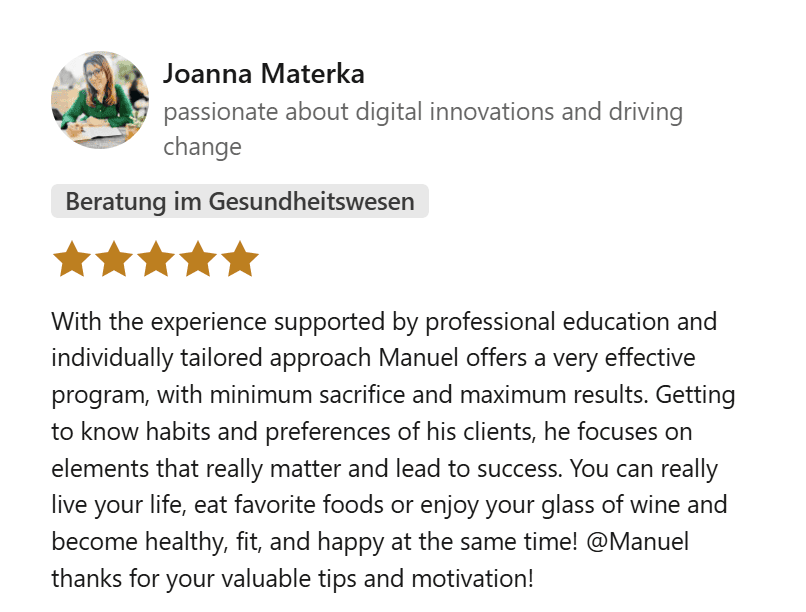806x612 pixels.
Task: Click the reviewer name Joanna Materka
Action: click(x=263, y=74)
